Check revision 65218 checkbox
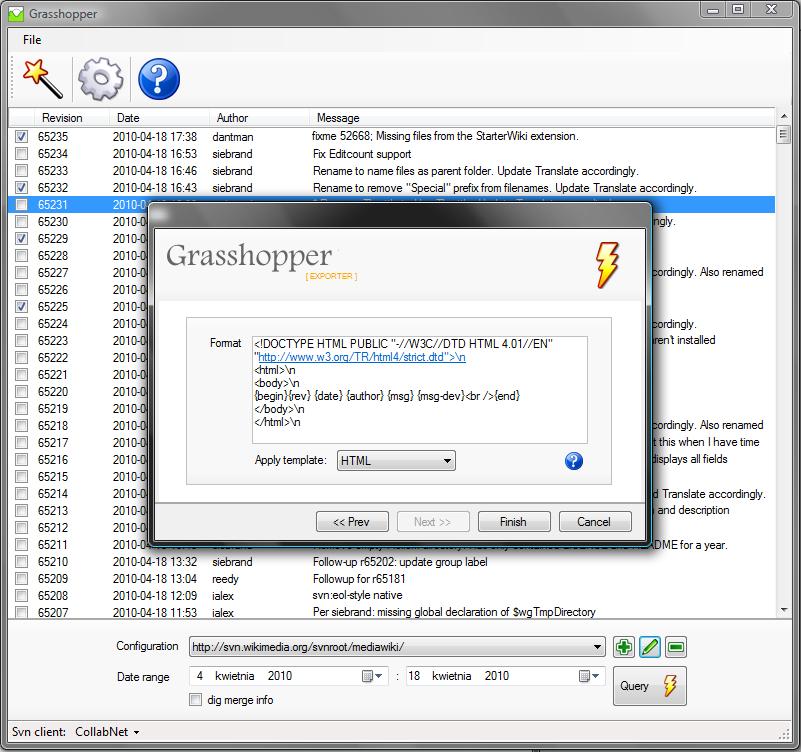The width and height of the screenshot is (801, 752). [21, 426]
